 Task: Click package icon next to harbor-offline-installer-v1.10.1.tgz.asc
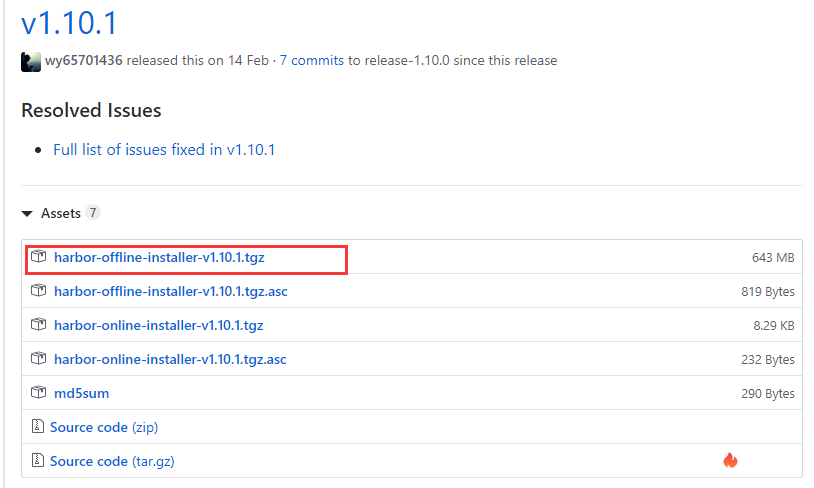click(x=38, y=291)
